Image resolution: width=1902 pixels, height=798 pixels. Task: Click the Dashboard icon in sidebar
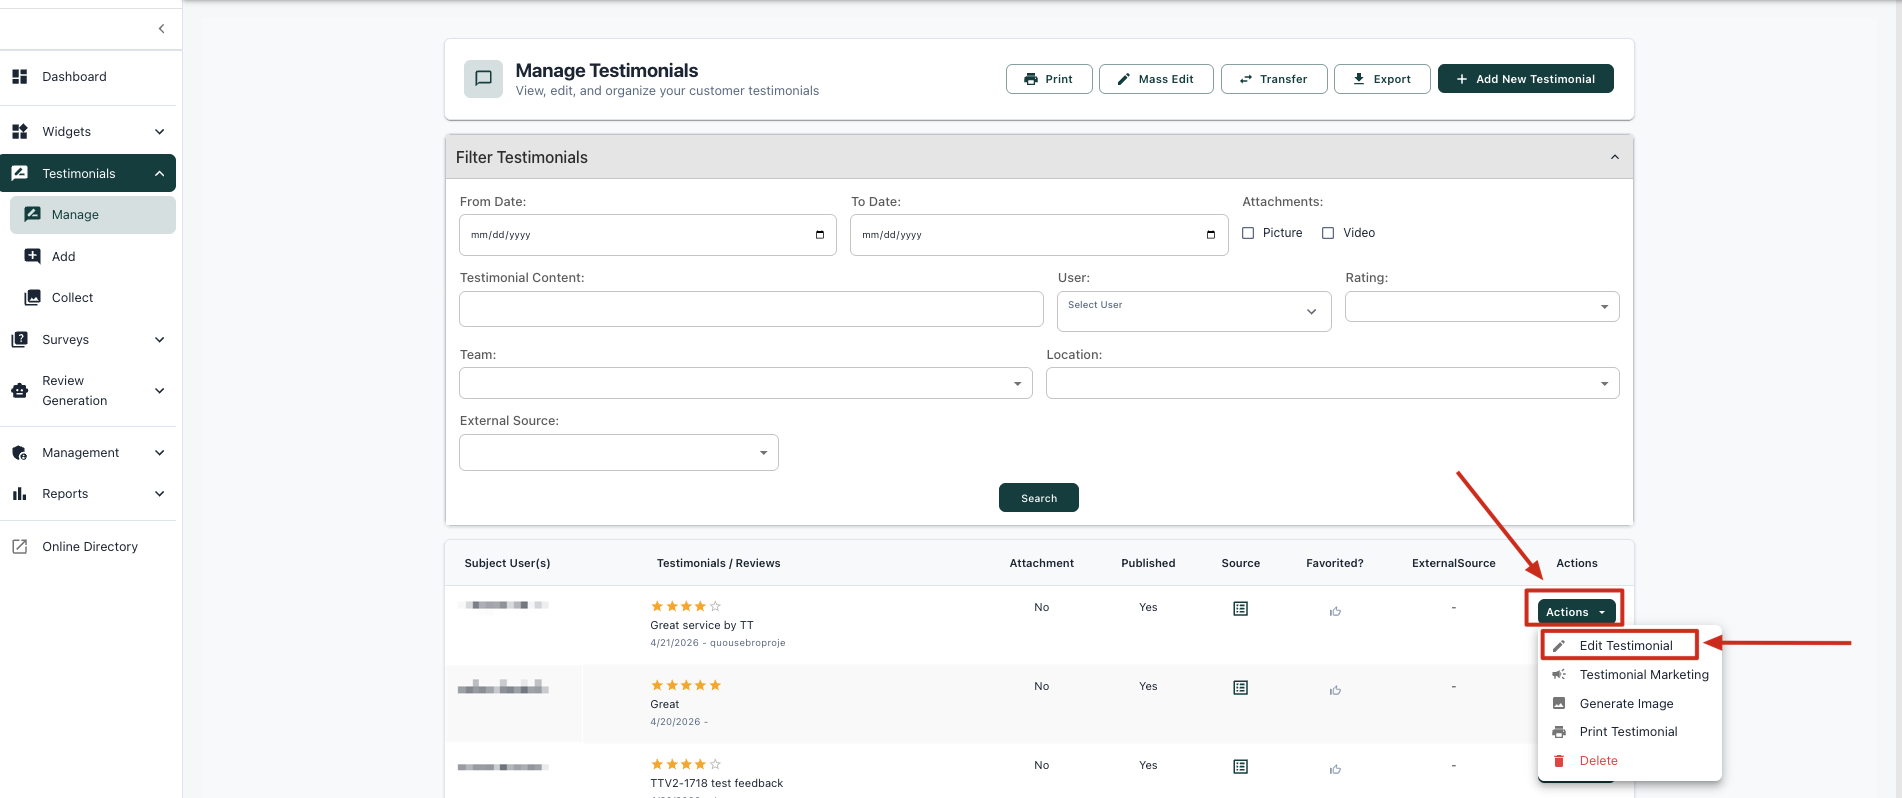tap(20, 77)
